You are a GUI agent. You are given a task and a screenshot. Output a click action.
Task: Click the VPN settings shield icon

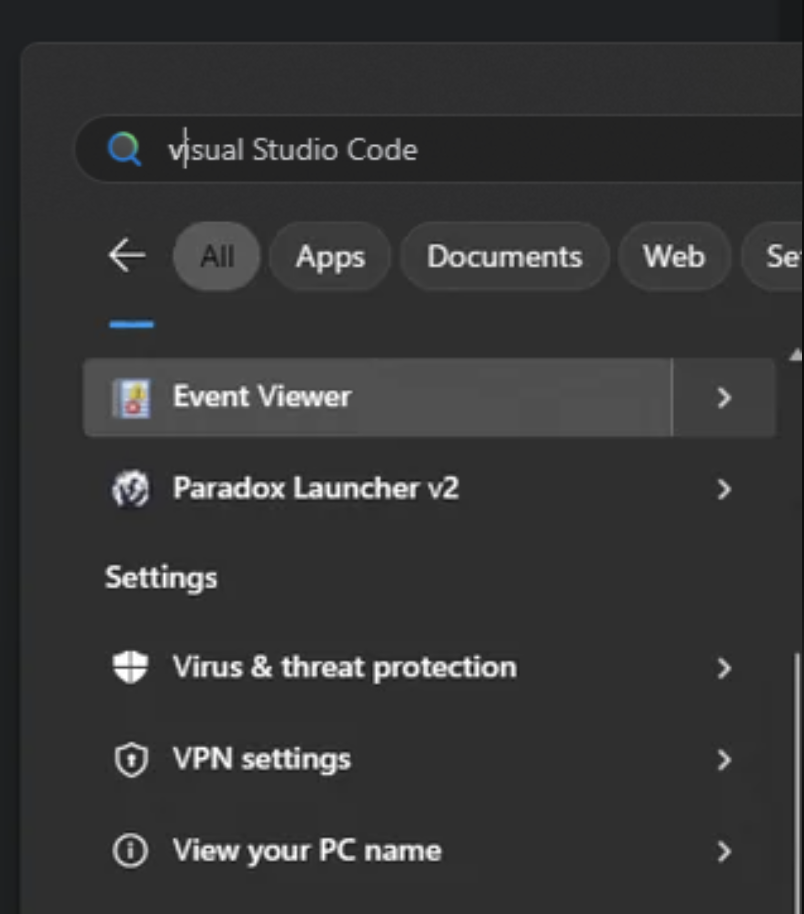[x=131, y=760]
